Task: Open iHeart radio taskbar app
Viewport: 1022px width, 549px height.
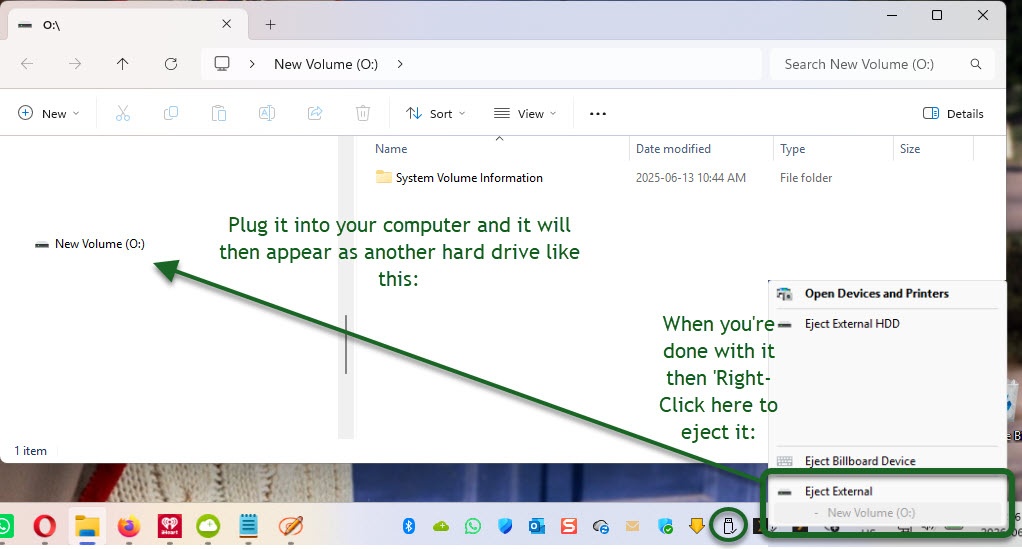Action: click(169, 526)
